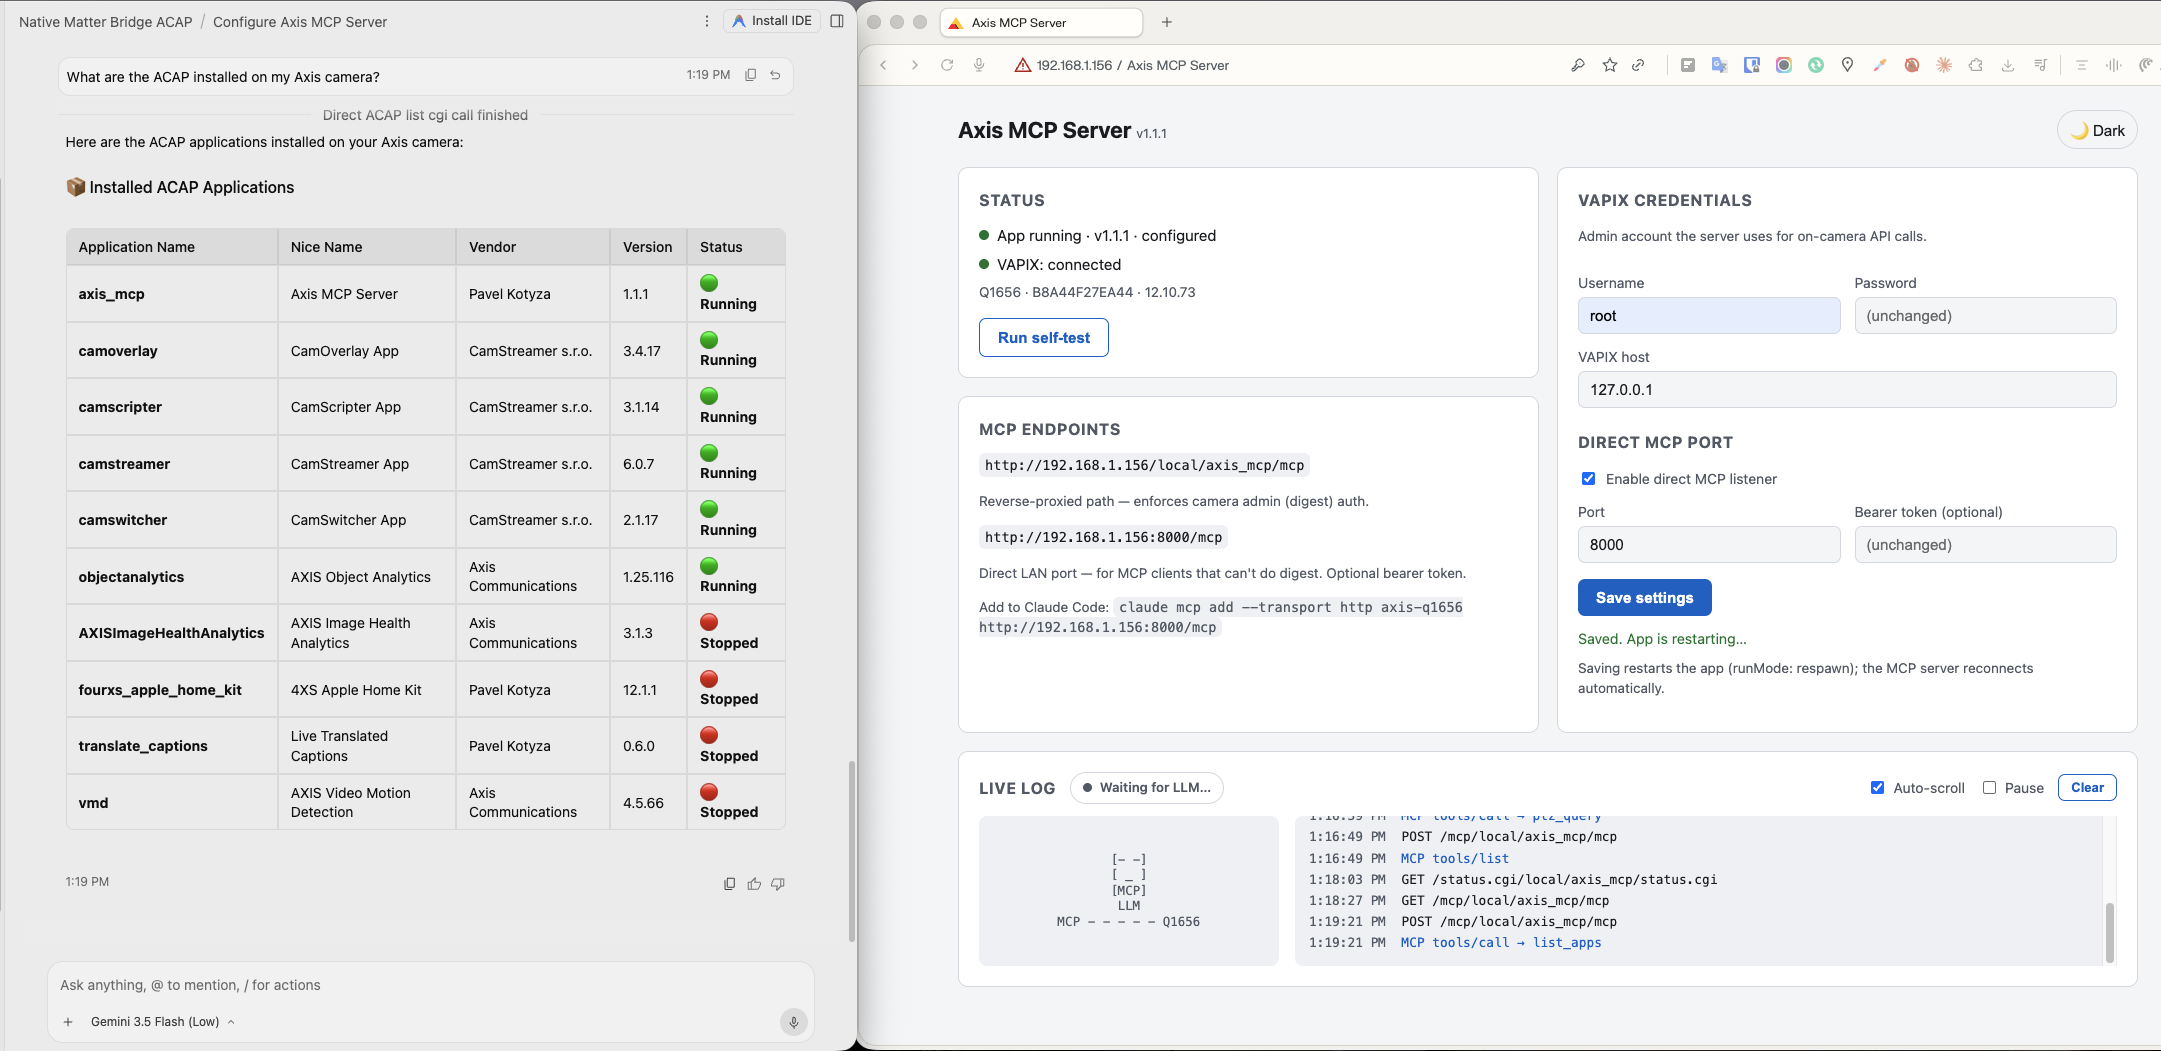
Task: Click the translate_captions application name cell
Action: tap(172, 746)
